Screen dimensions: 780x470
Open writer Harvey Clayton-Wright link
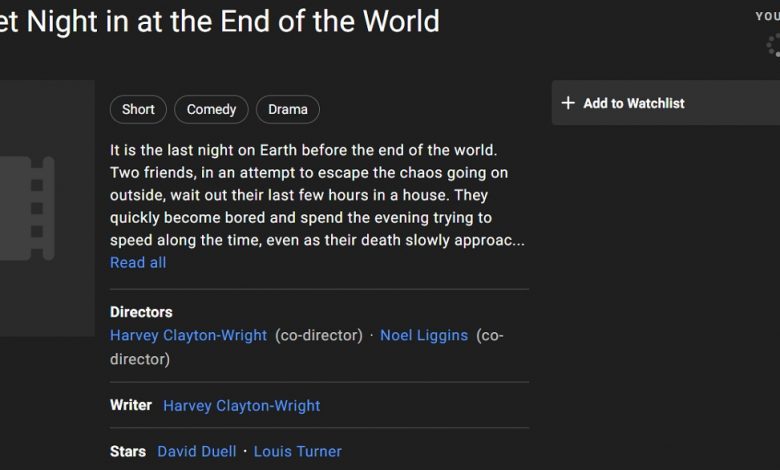pos(242,406)
